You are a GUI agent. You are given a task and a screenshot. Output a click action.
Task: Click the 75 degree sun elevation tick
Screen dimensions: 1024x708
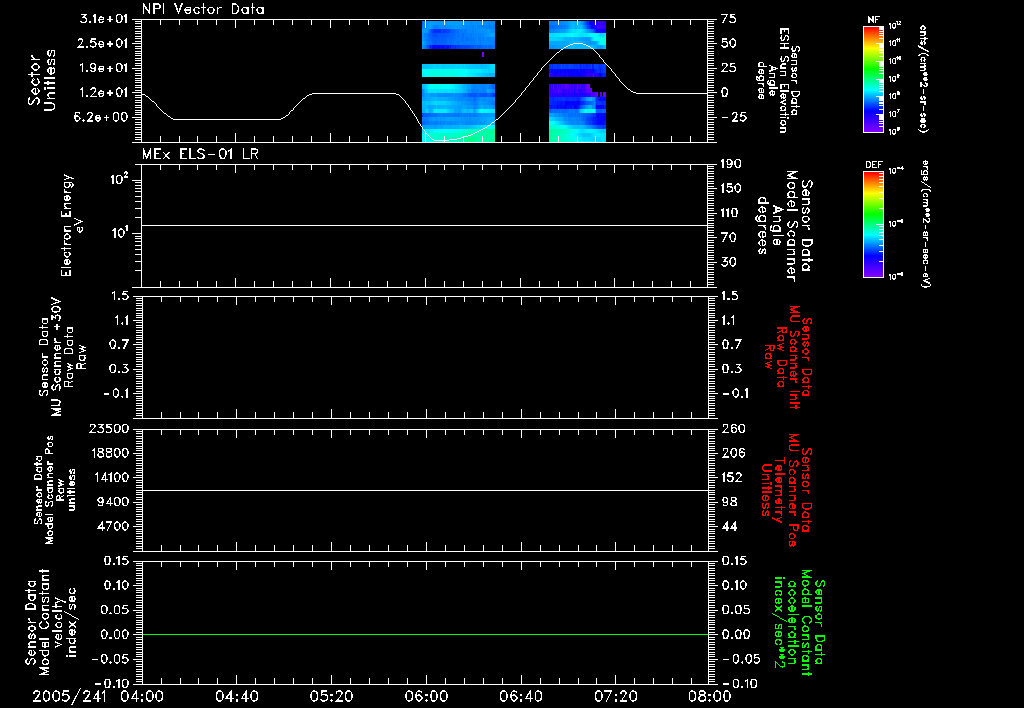729,19
